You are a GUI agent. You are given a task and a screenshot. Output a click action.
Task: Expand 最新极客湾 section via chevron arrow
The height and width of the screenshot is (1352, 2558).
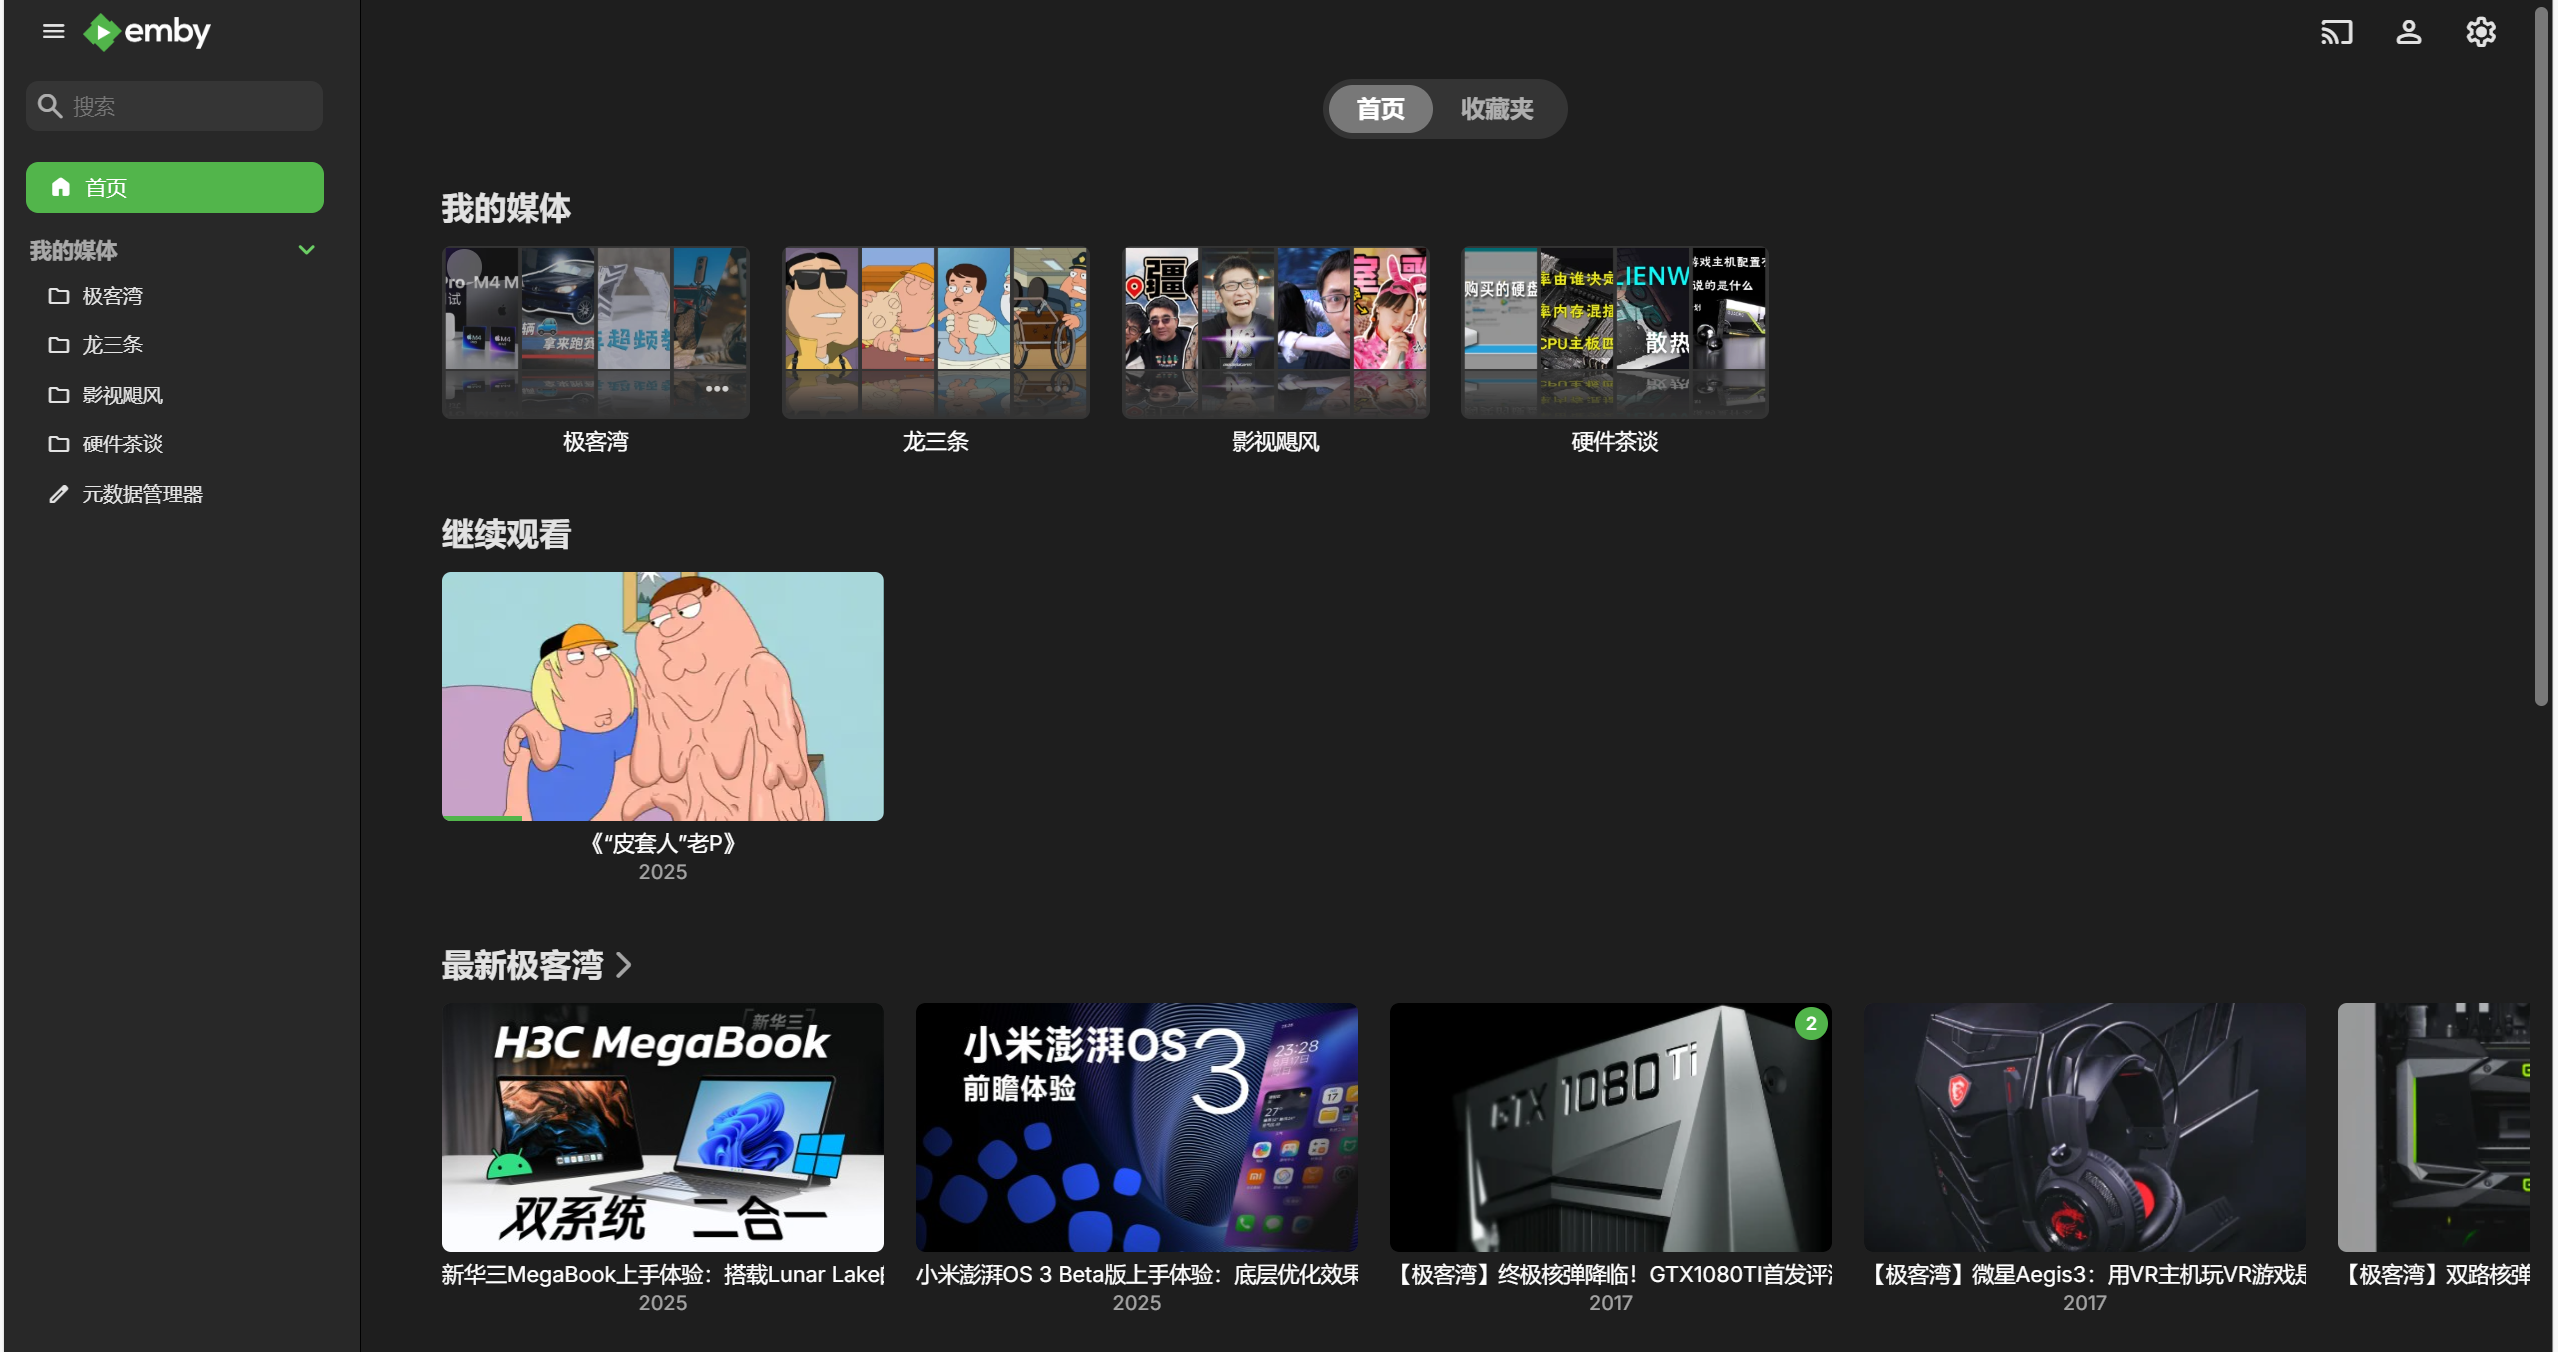[x=624, y=965]
